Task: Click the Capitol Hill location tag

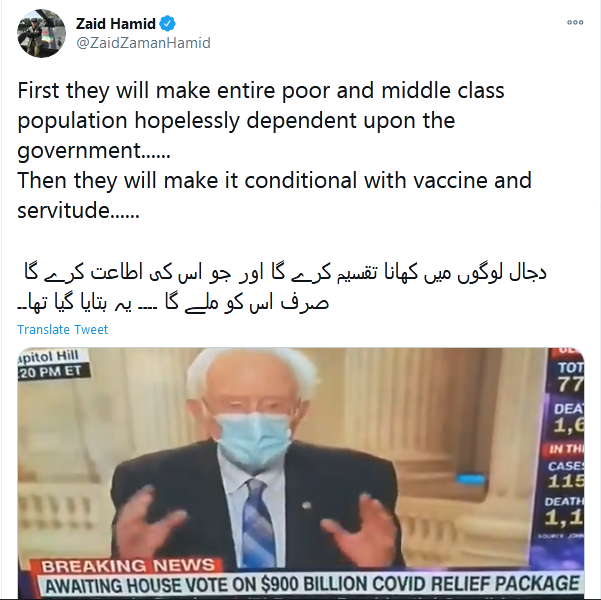Action: 49,357
